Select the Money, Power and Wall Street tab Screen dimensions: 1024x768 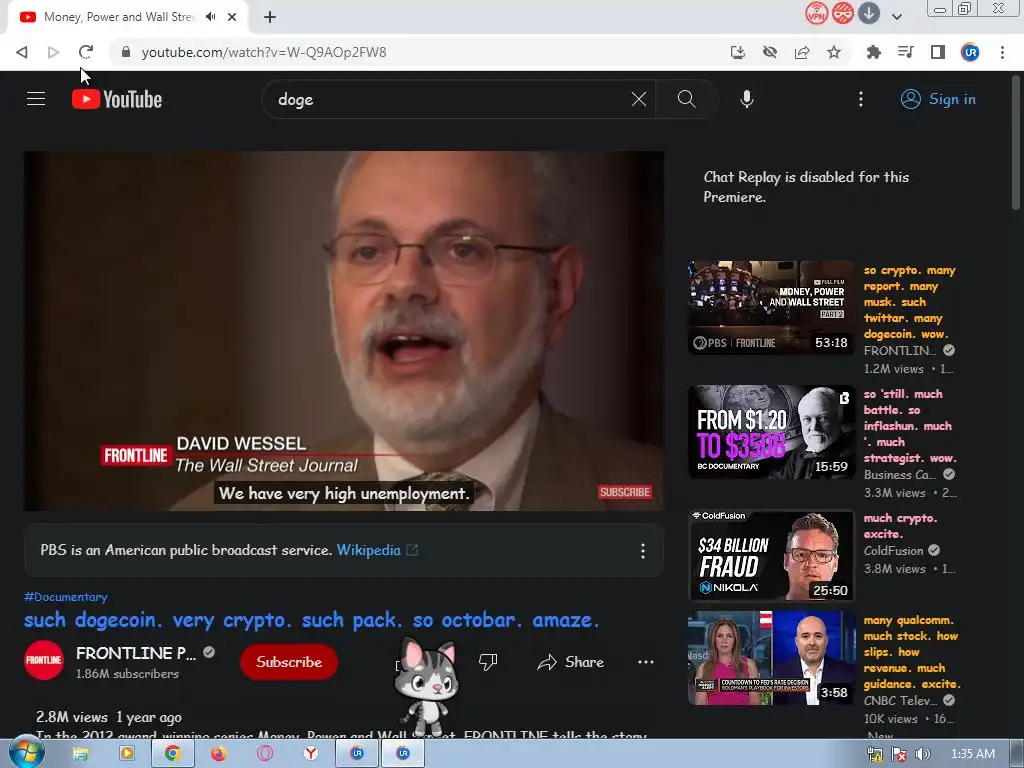tap(118, 17)
